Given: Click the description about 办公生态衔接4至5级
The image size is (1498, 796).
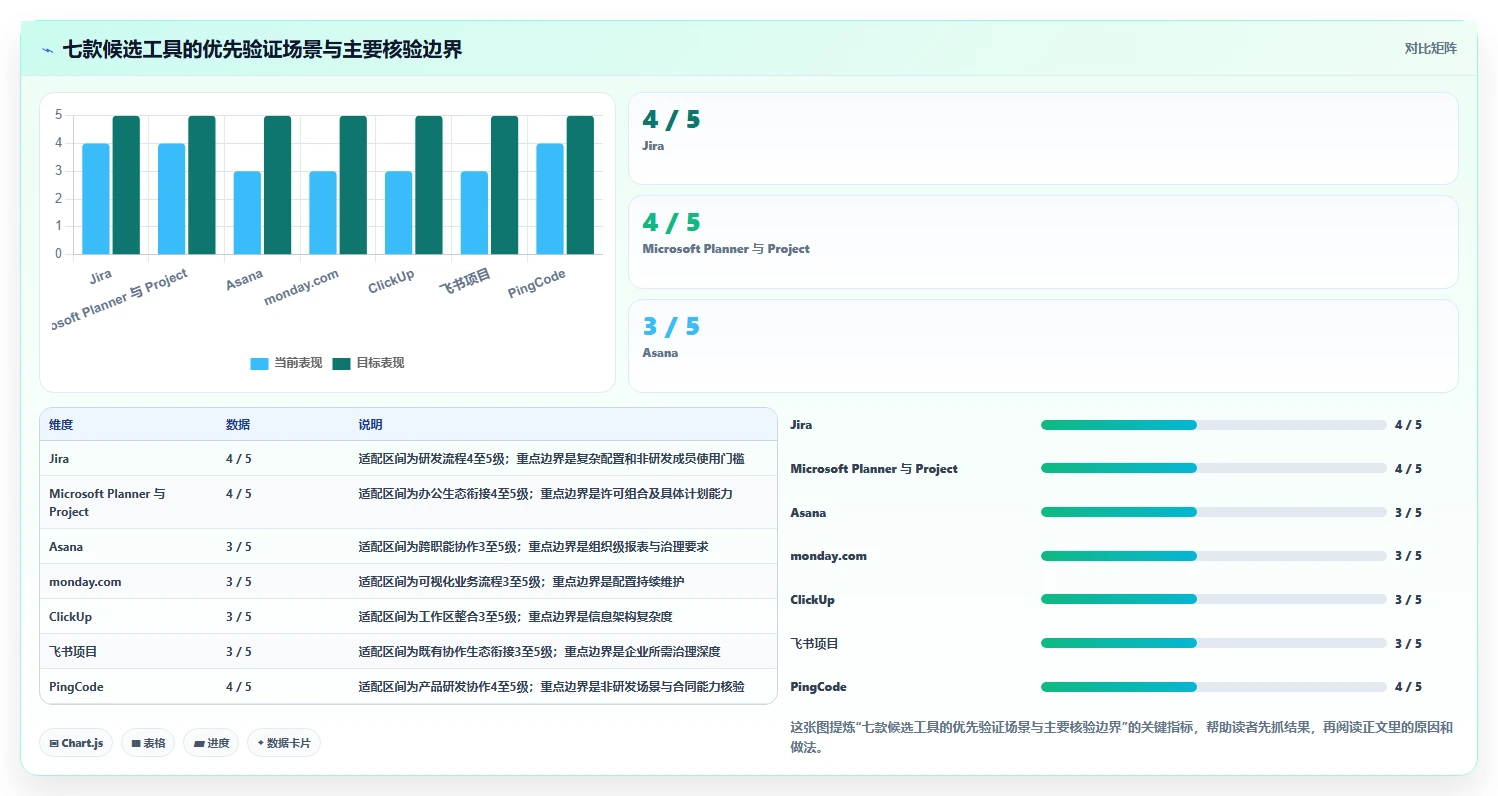Looking at the screenshot, I should [x=545, y=494].
